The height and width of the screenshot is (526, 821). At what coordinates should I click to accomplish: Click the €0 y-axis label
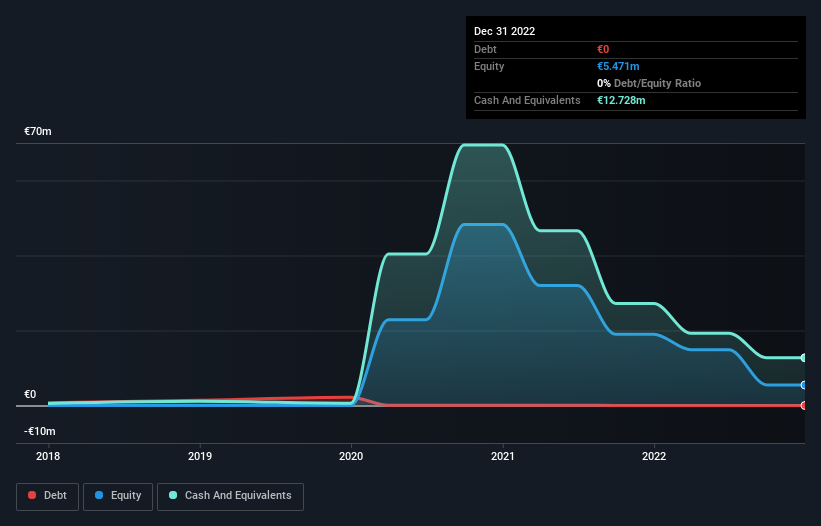[30, 394]
